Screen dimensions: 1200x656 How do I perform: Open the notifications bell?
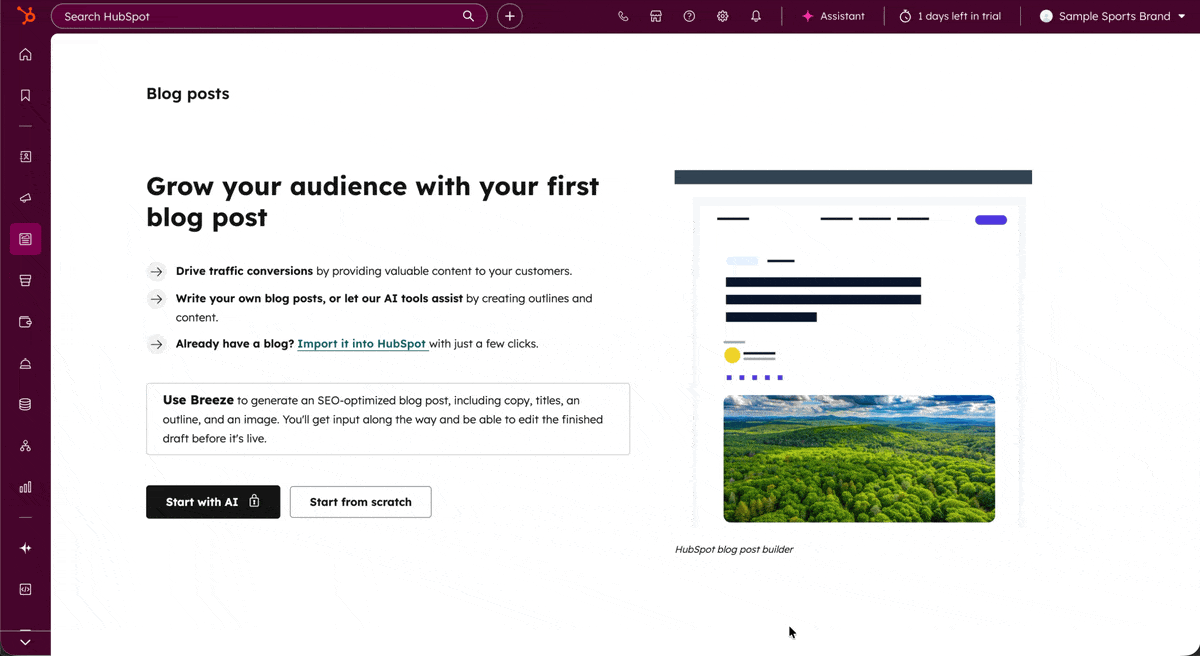(756, 16)
